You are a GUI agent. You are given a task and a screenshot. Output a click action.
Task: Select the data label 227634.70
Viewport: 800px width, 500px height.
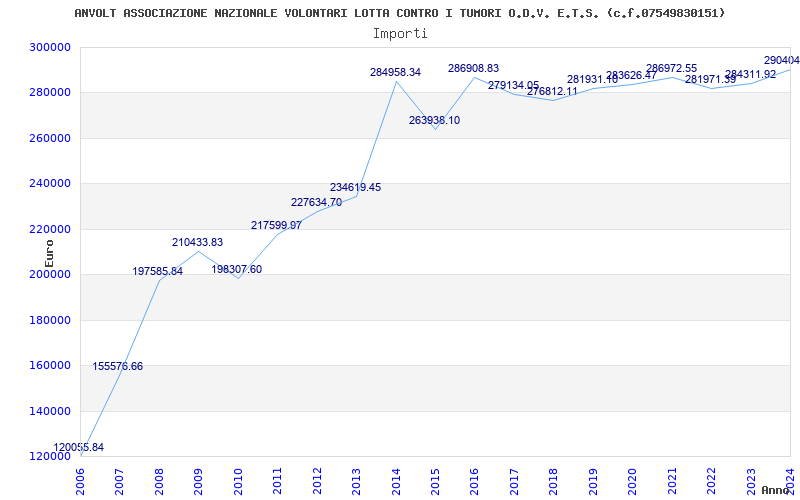pyautogui.click(x=316, y=203)
